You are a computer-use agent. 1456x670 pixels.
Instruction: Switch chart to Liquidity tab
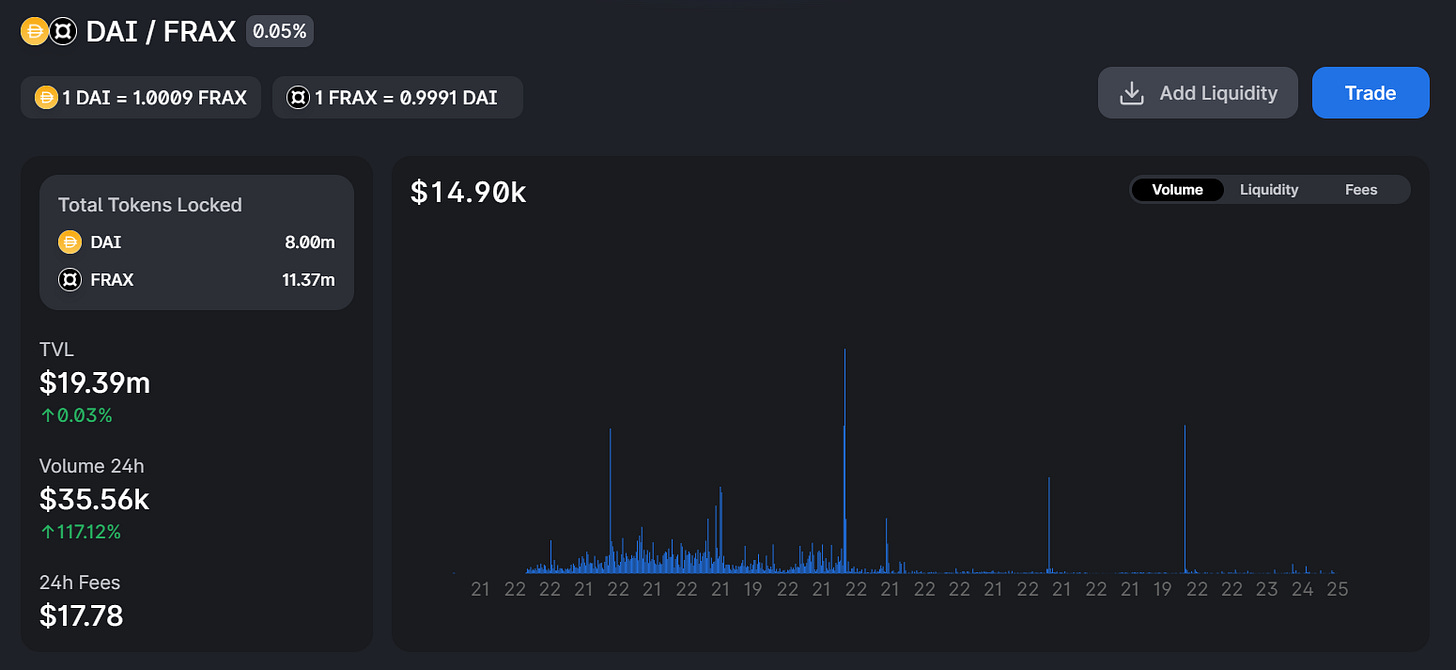point(1269,189)
